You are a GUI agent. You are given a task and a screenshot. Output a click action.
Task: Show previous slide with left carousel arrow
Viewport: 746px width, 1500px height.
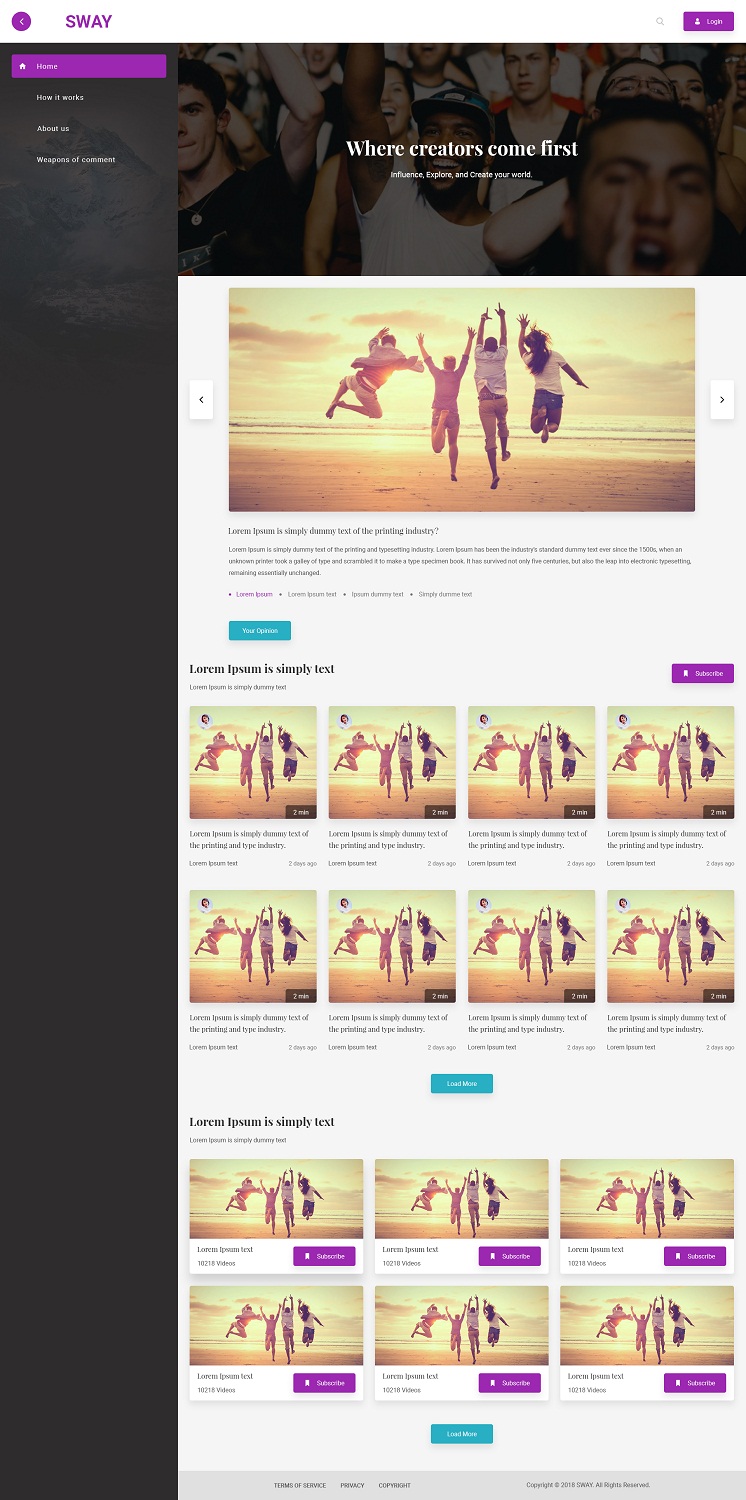201,399
